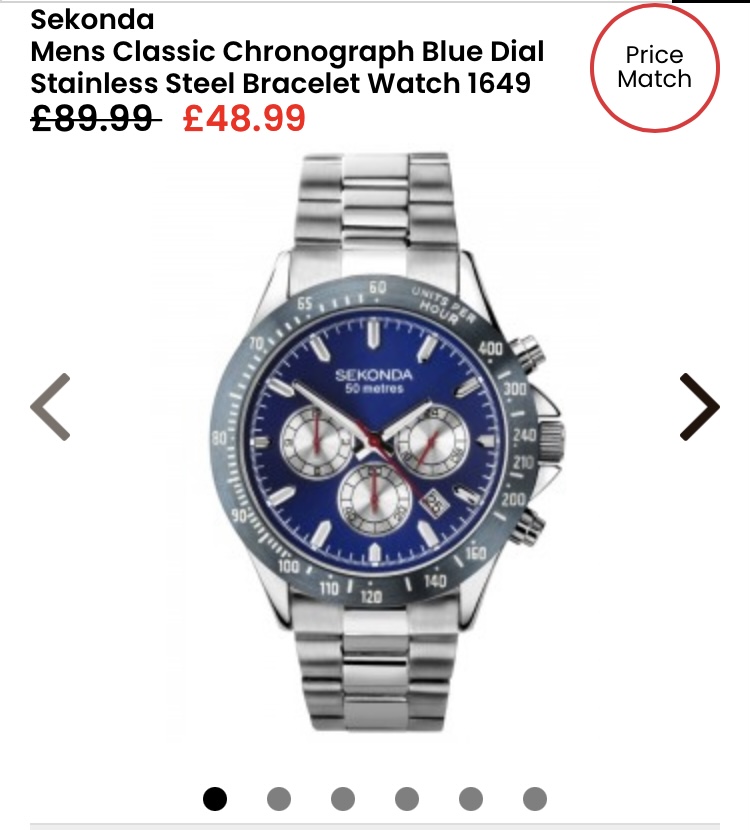
Task: Click the Mens Classic Chronograph product title
Action: [x=287, y=67]
